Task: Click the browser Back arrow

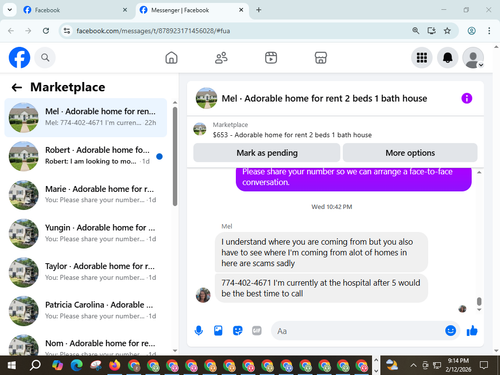Action: (11, 31)
